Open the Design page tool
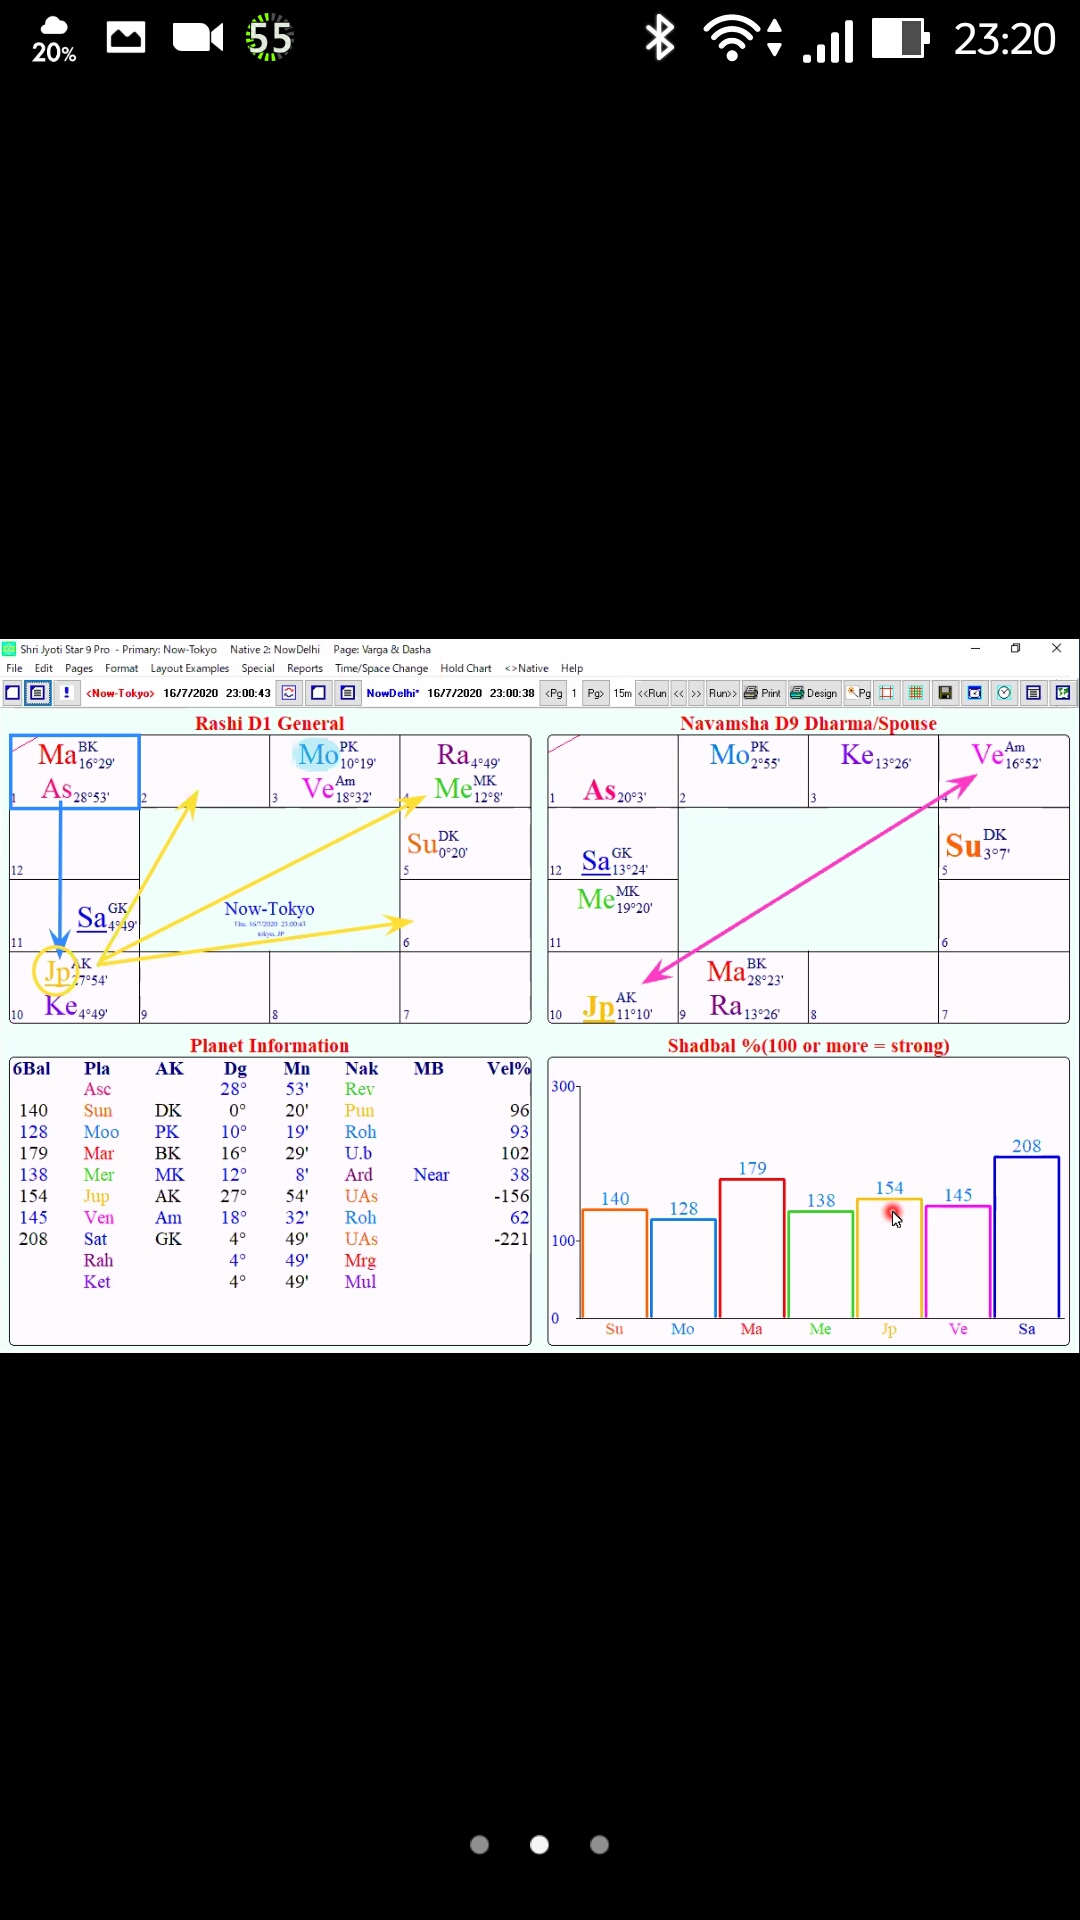Image resolution: width=1080 pixels, height=1920 pixels. (813, 693)
